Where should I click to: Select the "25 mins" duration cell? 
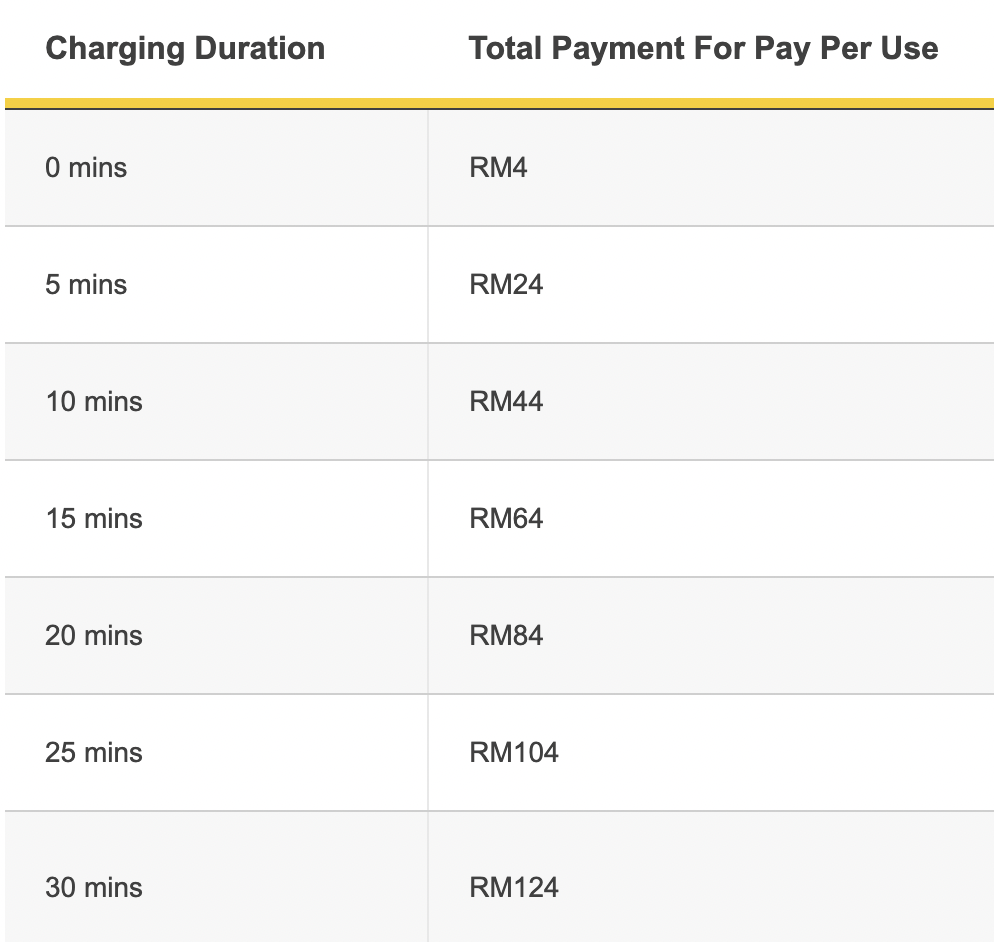[x=94, y=753]
